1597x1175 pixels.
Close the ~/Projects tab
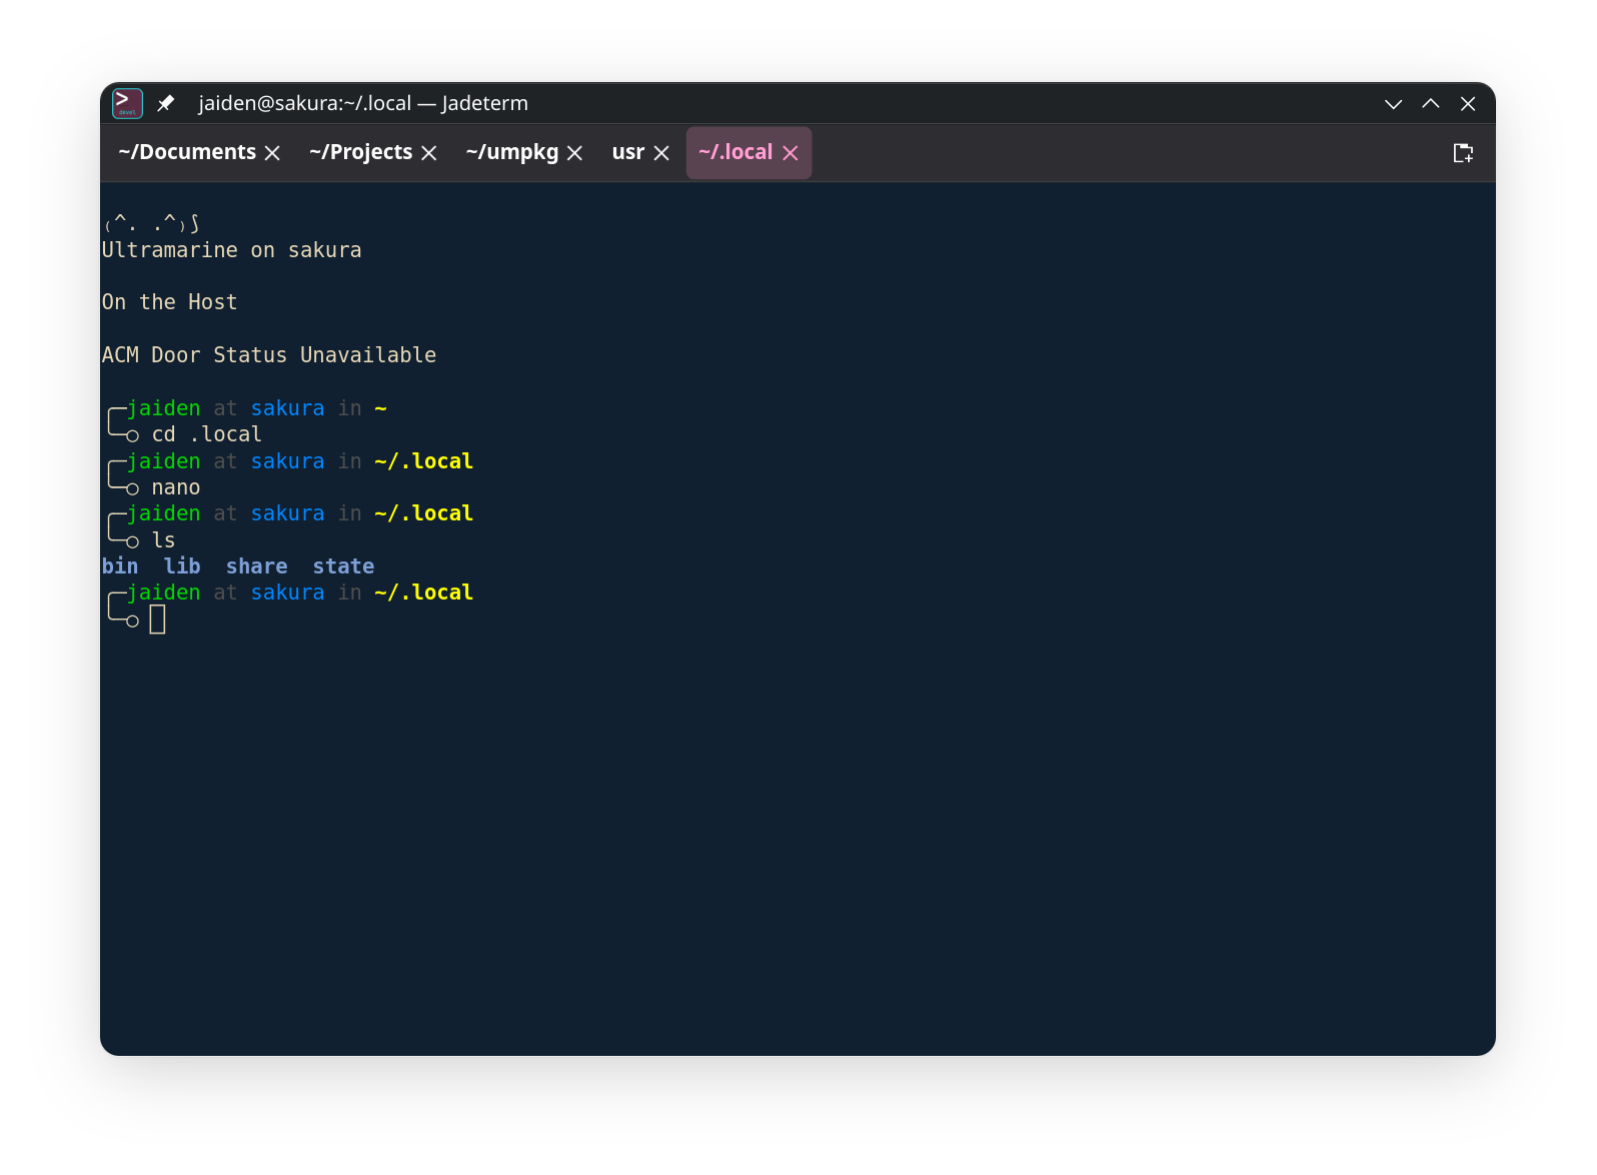coord(429,153)
